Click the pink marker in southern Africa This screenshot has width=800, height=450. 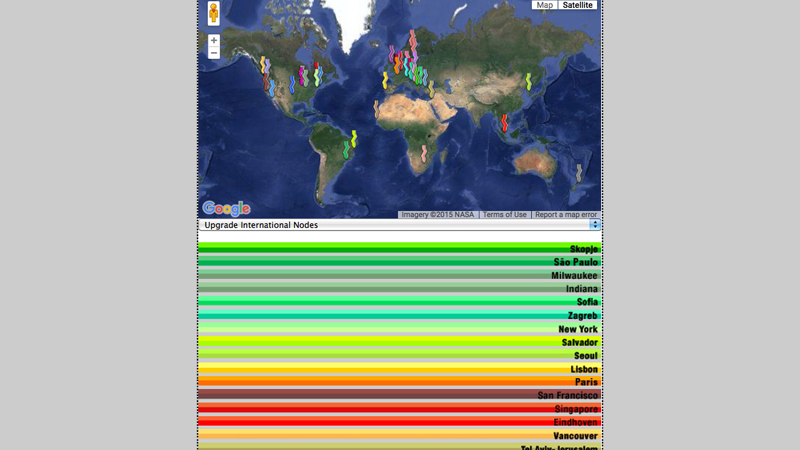tap(425, 154)
